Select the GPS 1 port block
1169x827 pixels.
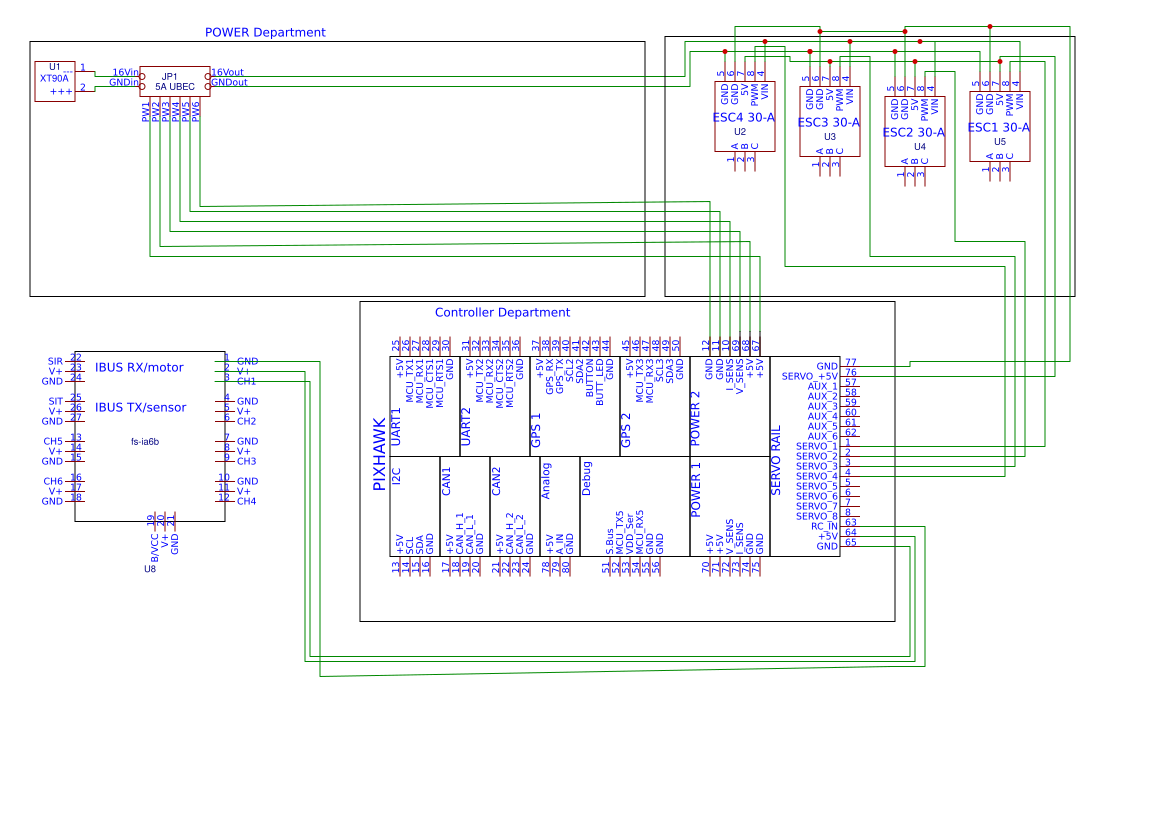click(536, 429)
